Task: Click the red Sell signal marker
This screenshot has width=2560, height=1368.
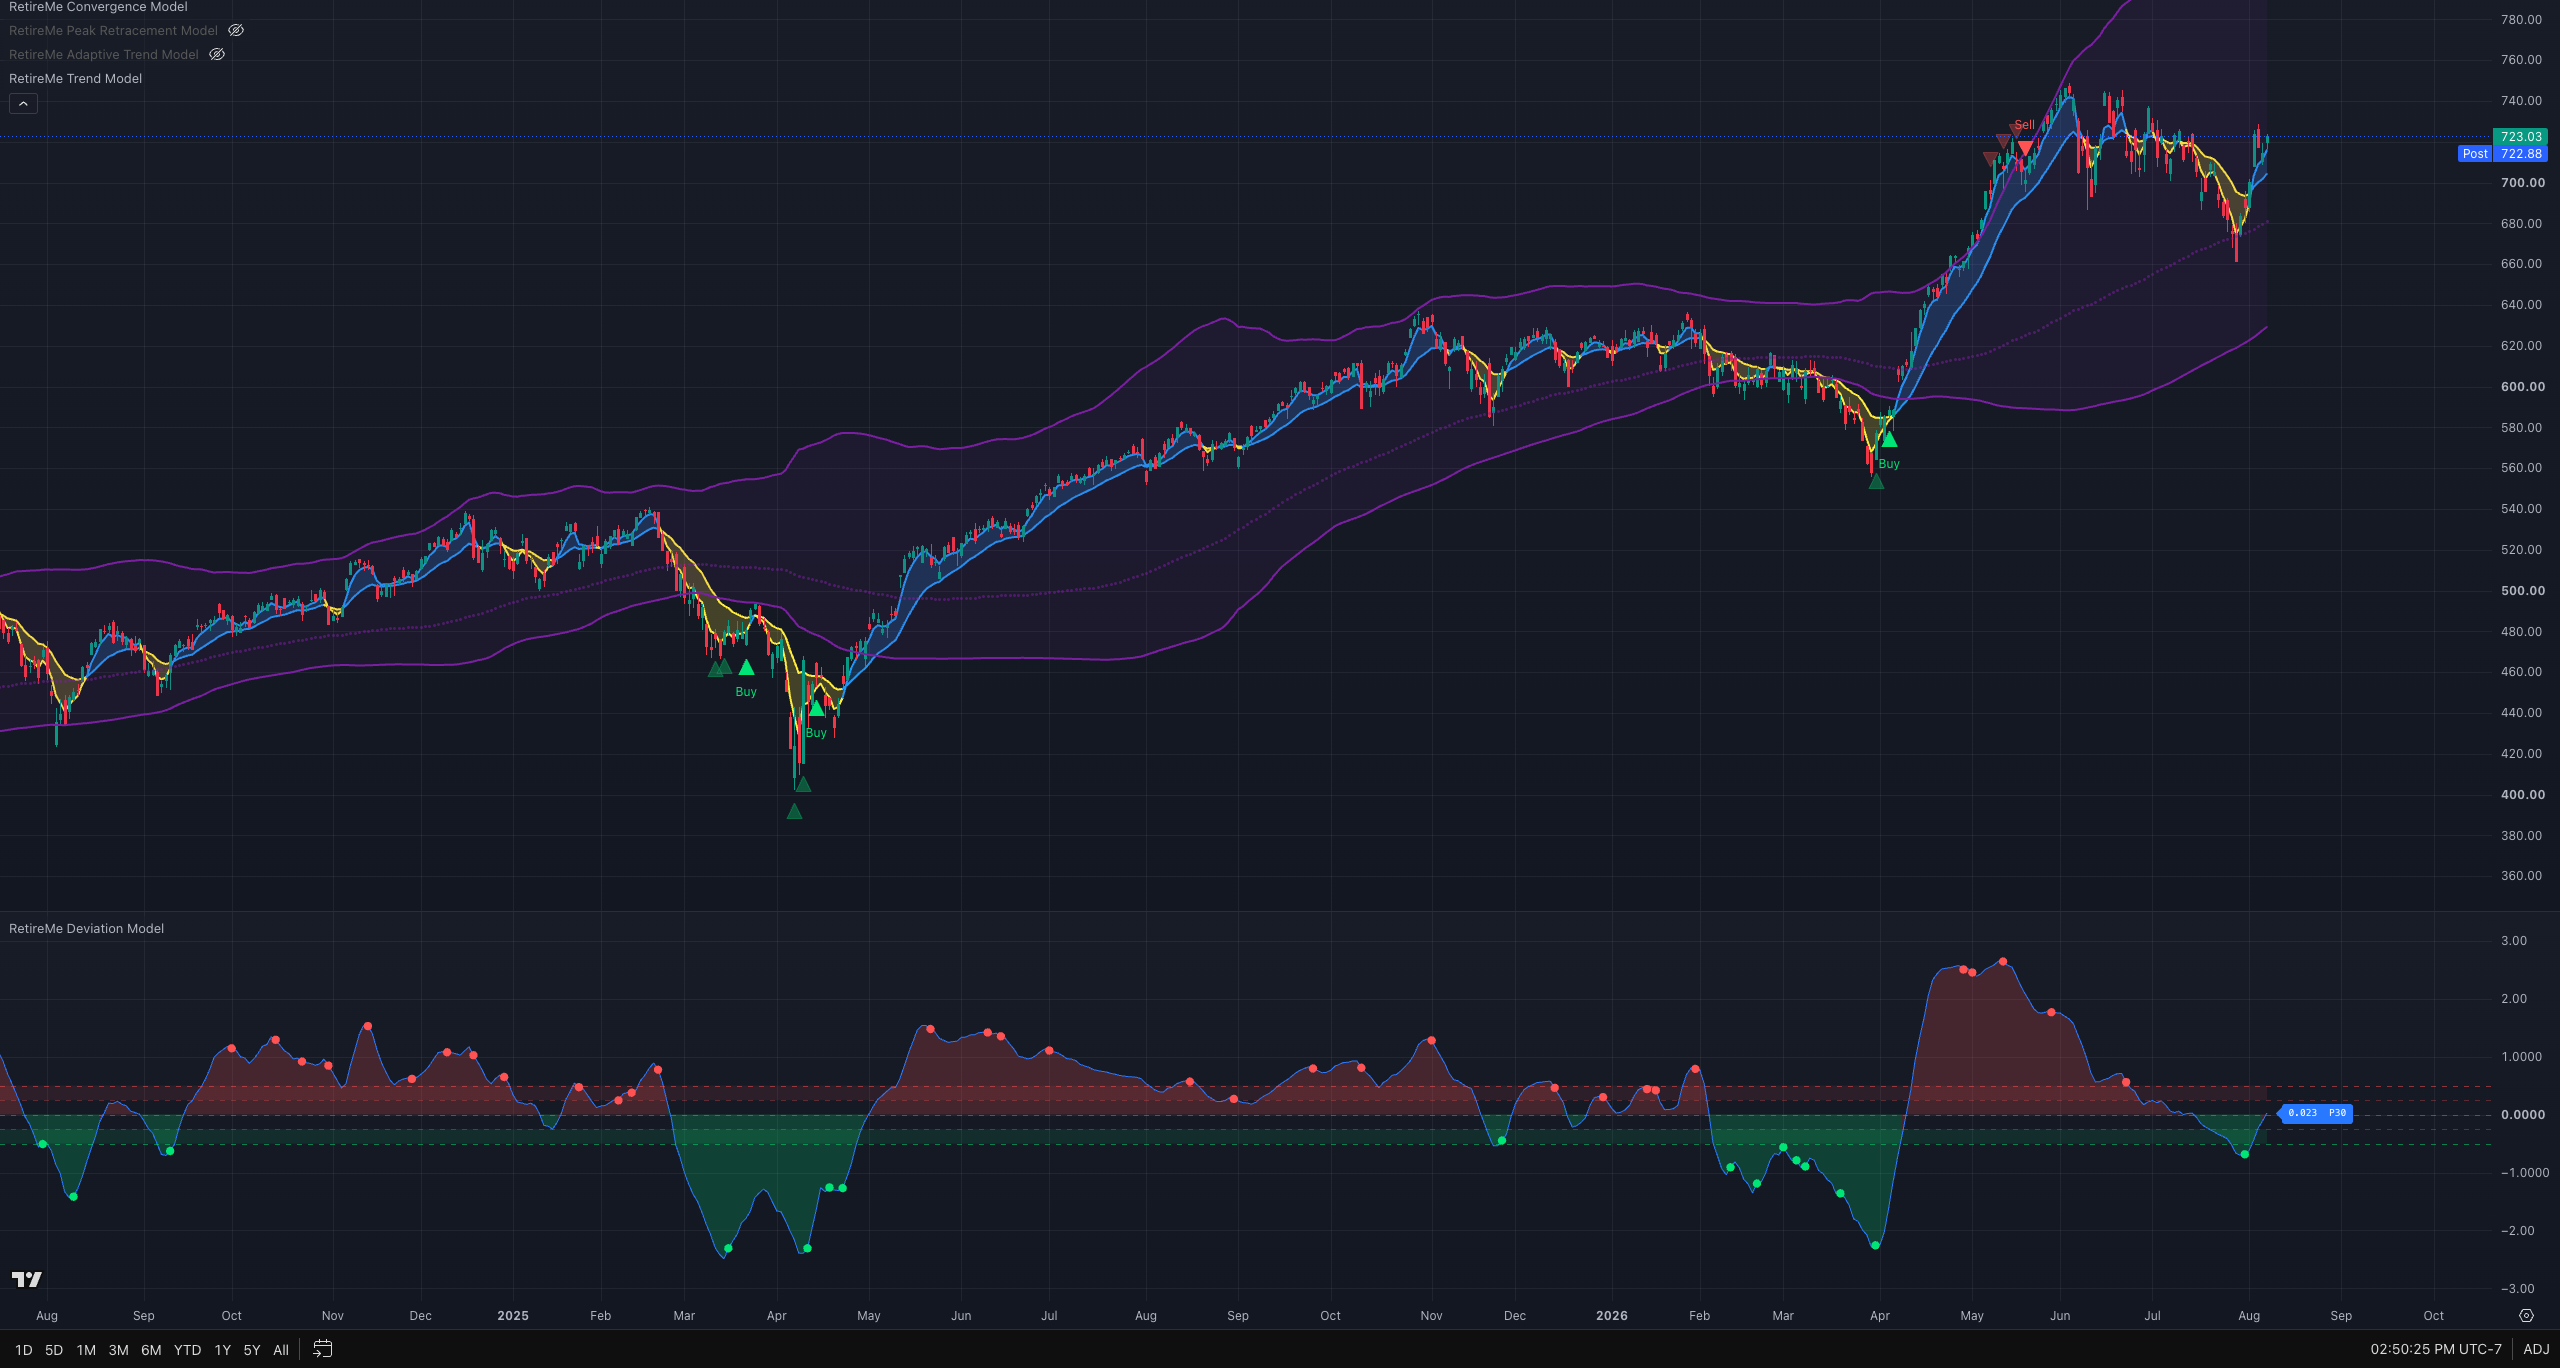Action: [2025, 148]
